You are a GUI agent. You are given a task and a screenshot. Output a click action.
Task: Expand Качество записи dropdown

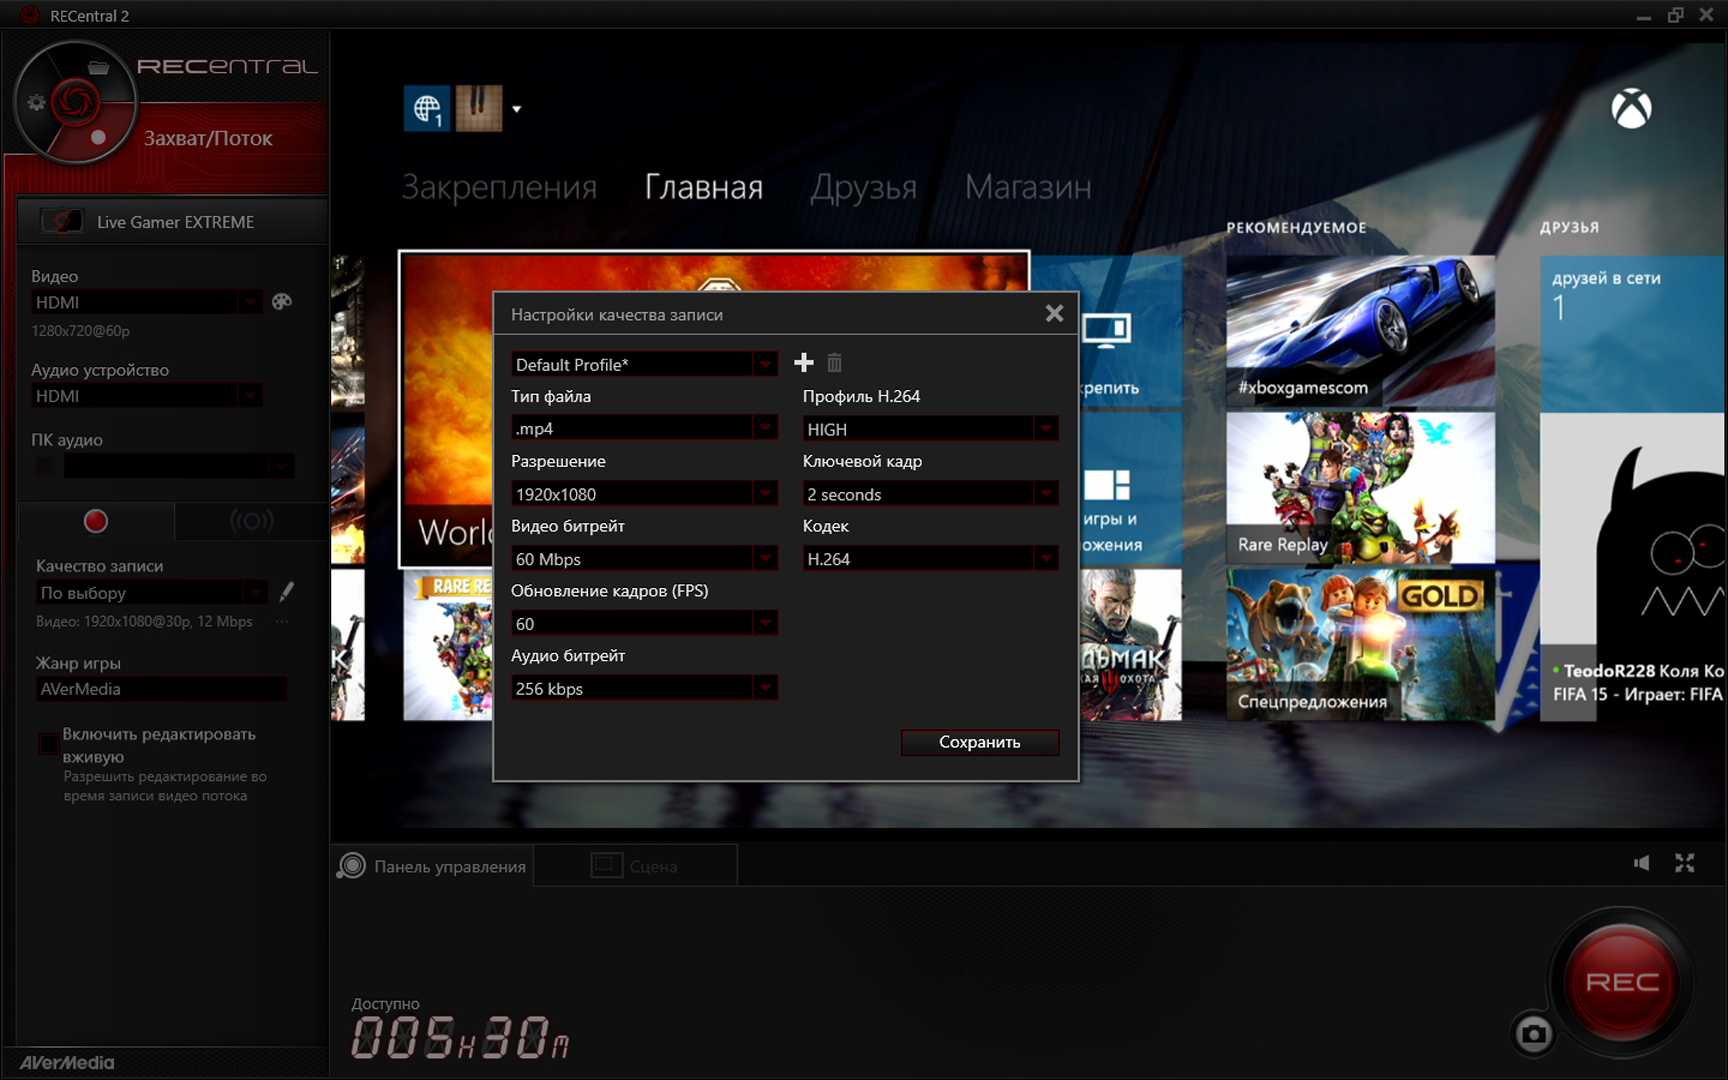[255, 593]
